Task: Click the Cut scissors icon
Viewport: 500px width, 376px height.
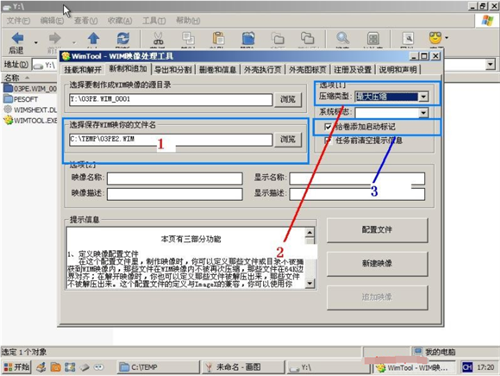Action: click(158, 39)
